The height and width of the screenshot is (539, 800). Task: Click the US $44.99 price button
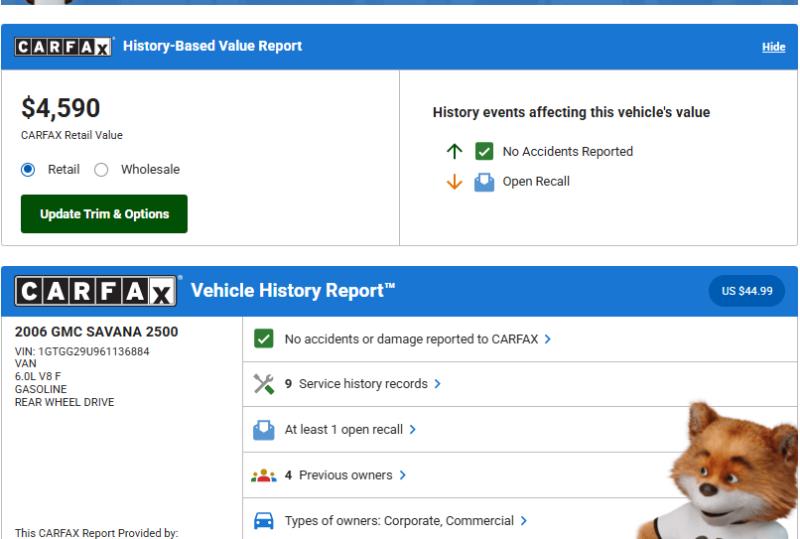point(747,291)
